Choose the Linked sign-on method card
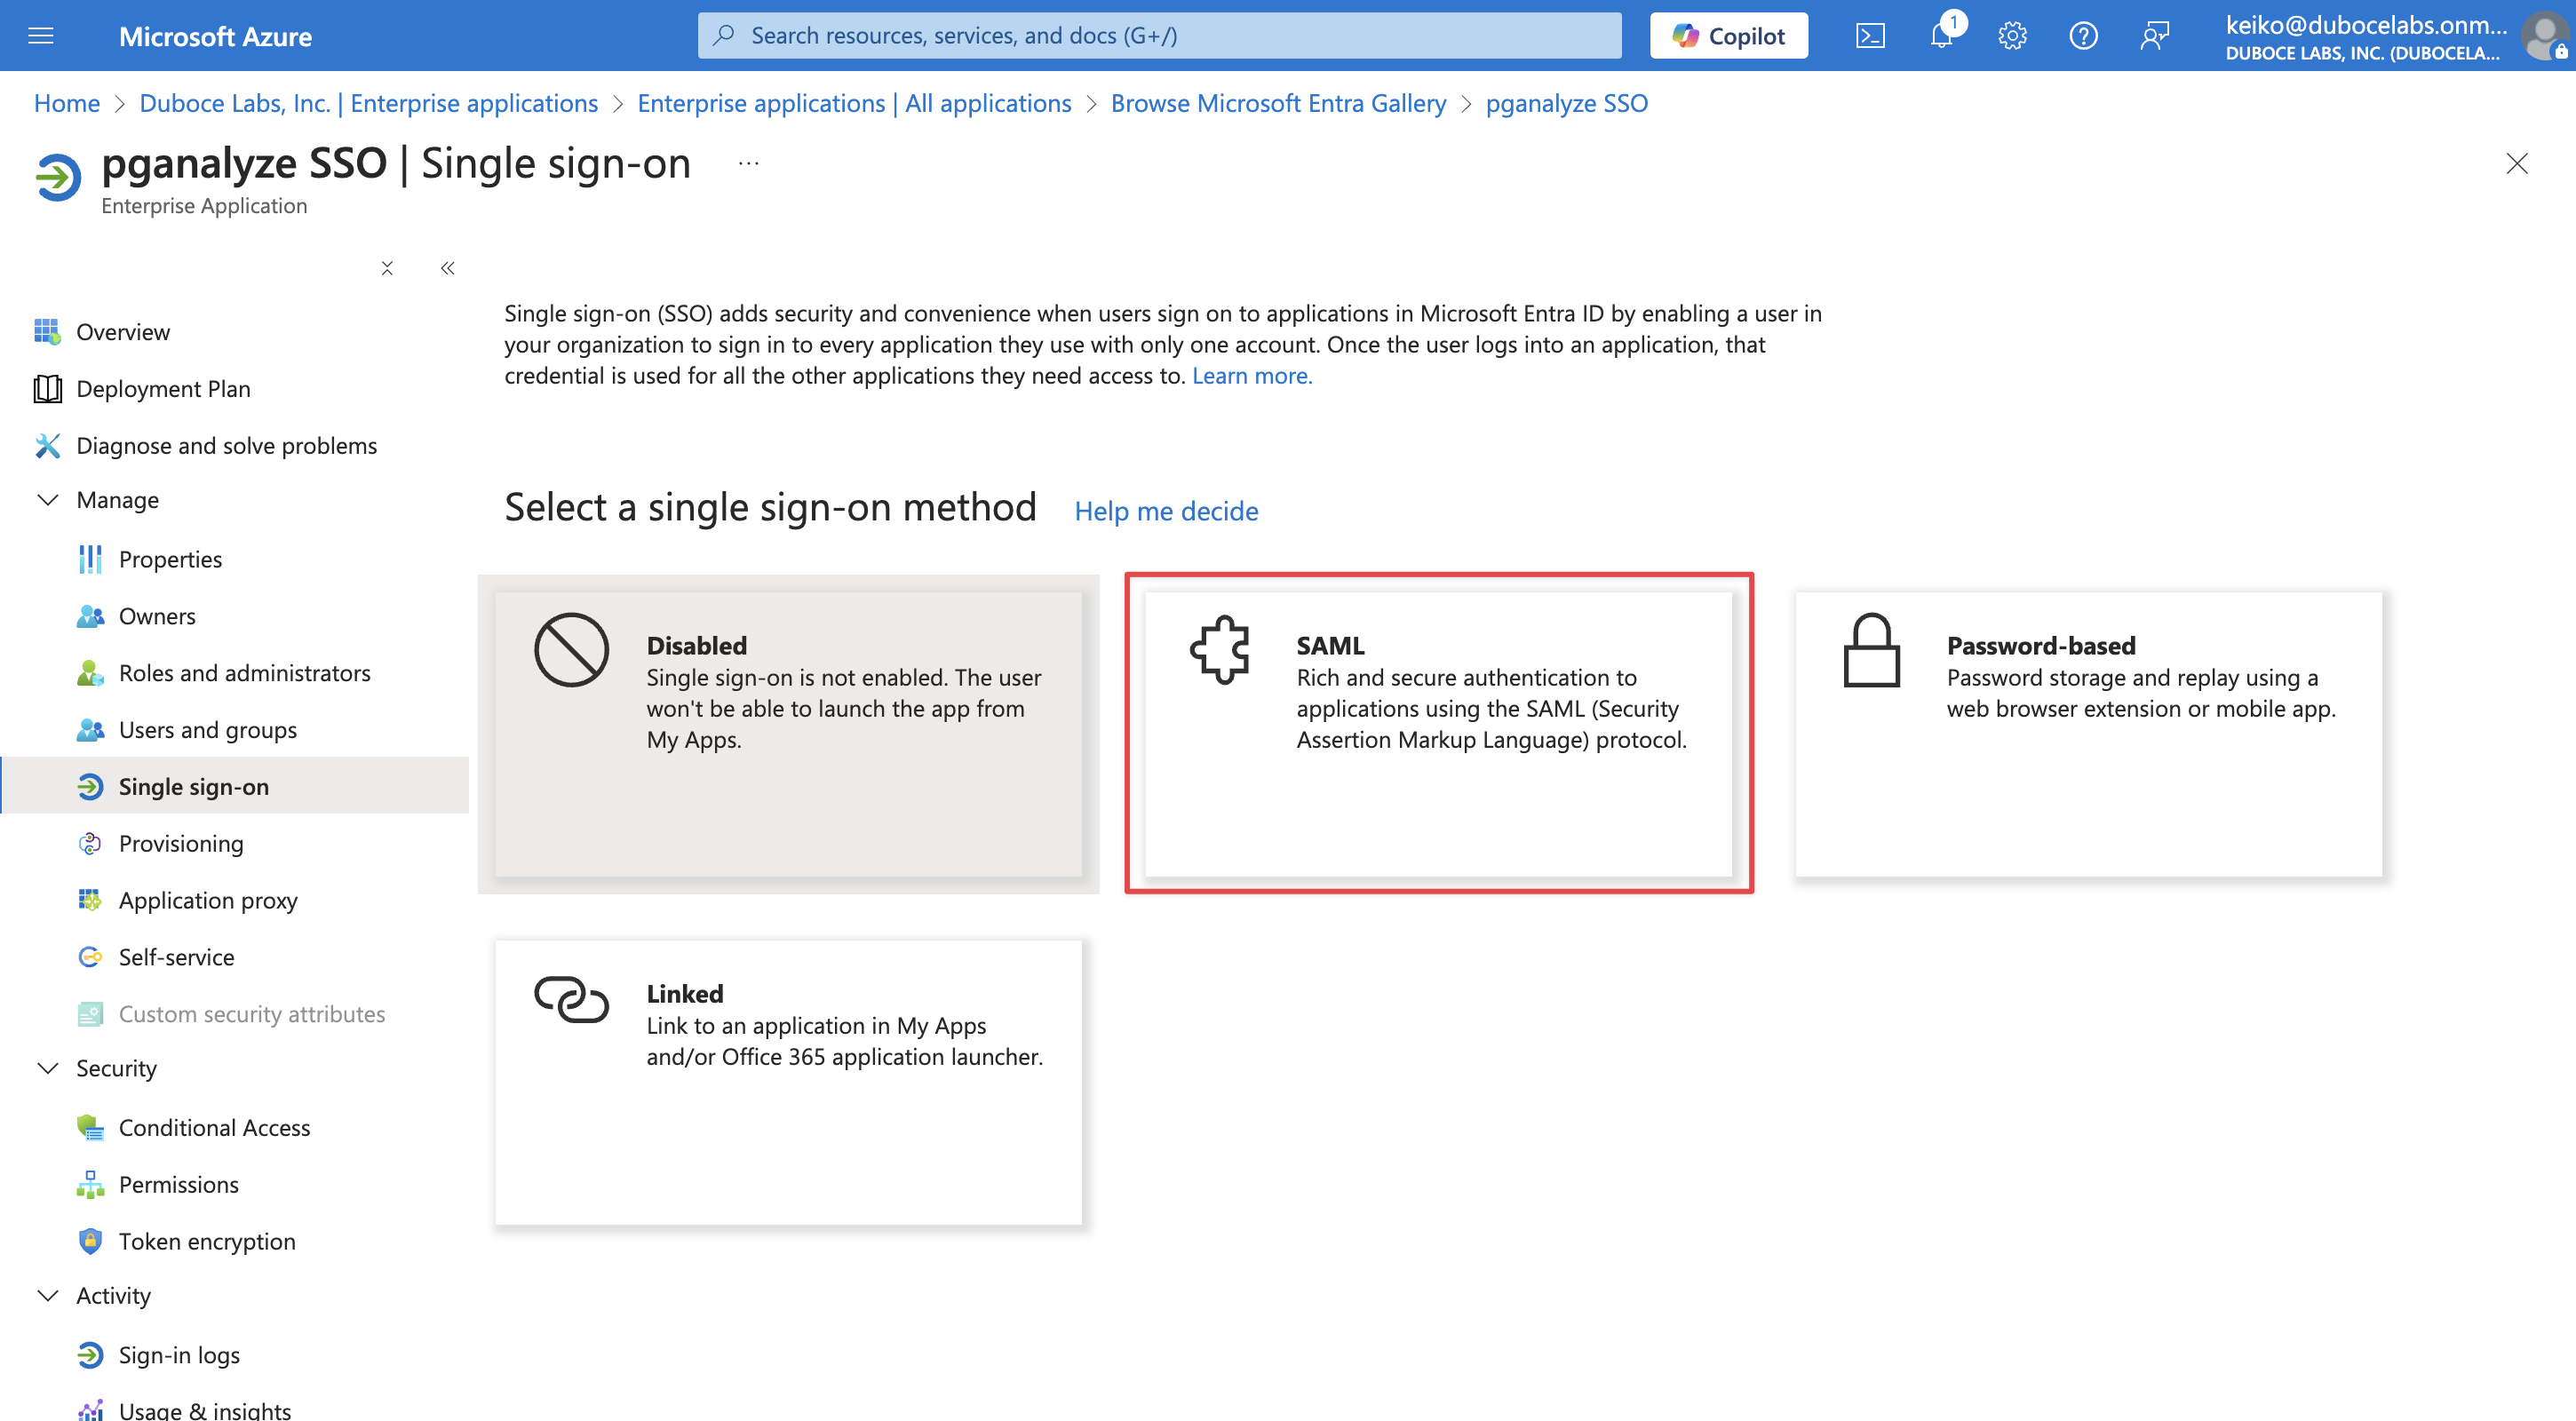Screen dimensions: 2576x1421 [x=788, y=1082]
